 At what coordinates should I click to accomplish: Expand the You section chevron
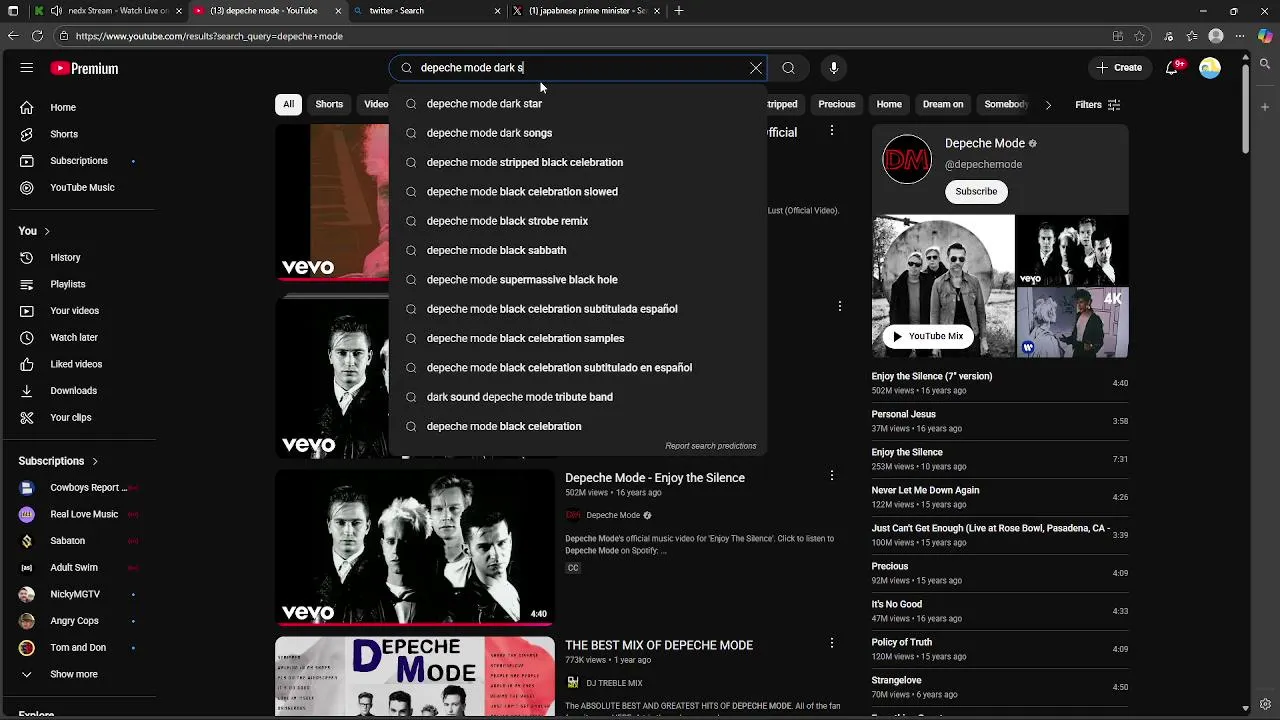pos(46,231)
